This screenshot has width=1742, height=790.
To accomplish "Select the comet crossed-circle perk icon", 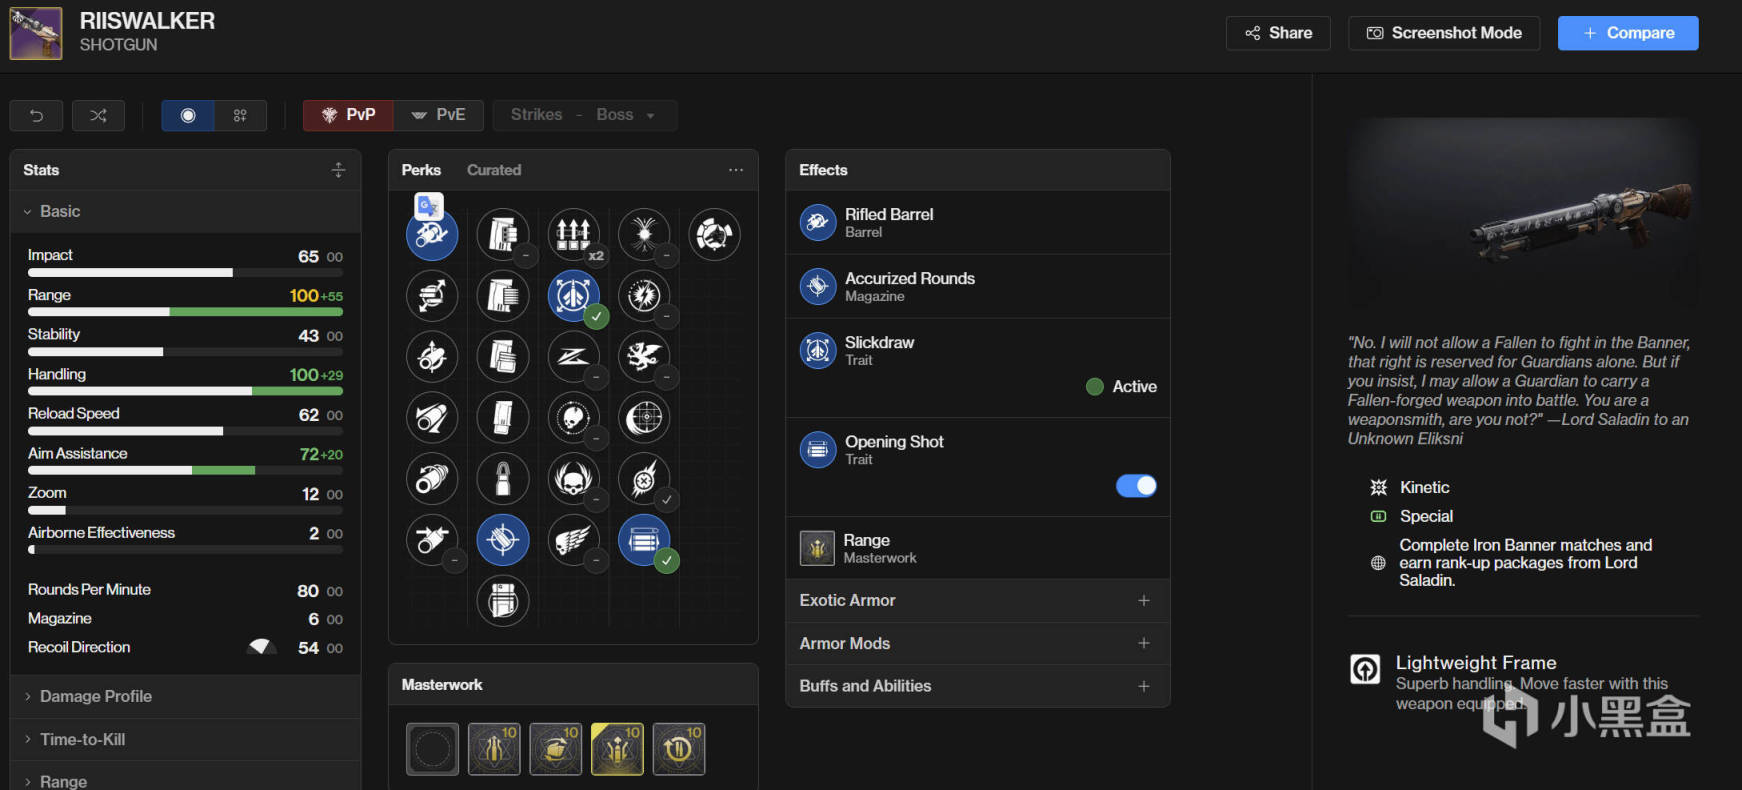I will (x=644, y=479).
